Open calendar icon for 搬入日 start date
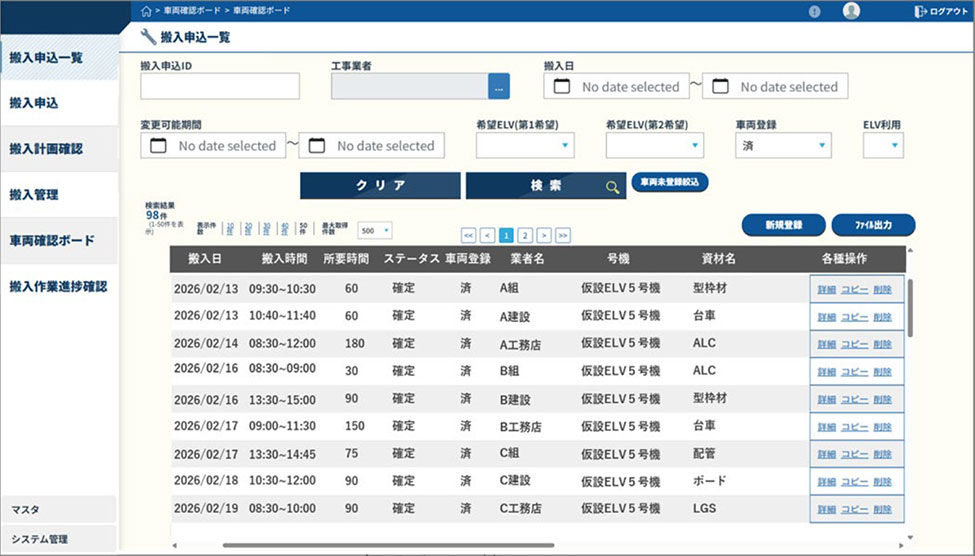Screen dimensions: 975x556 point(561,86)
